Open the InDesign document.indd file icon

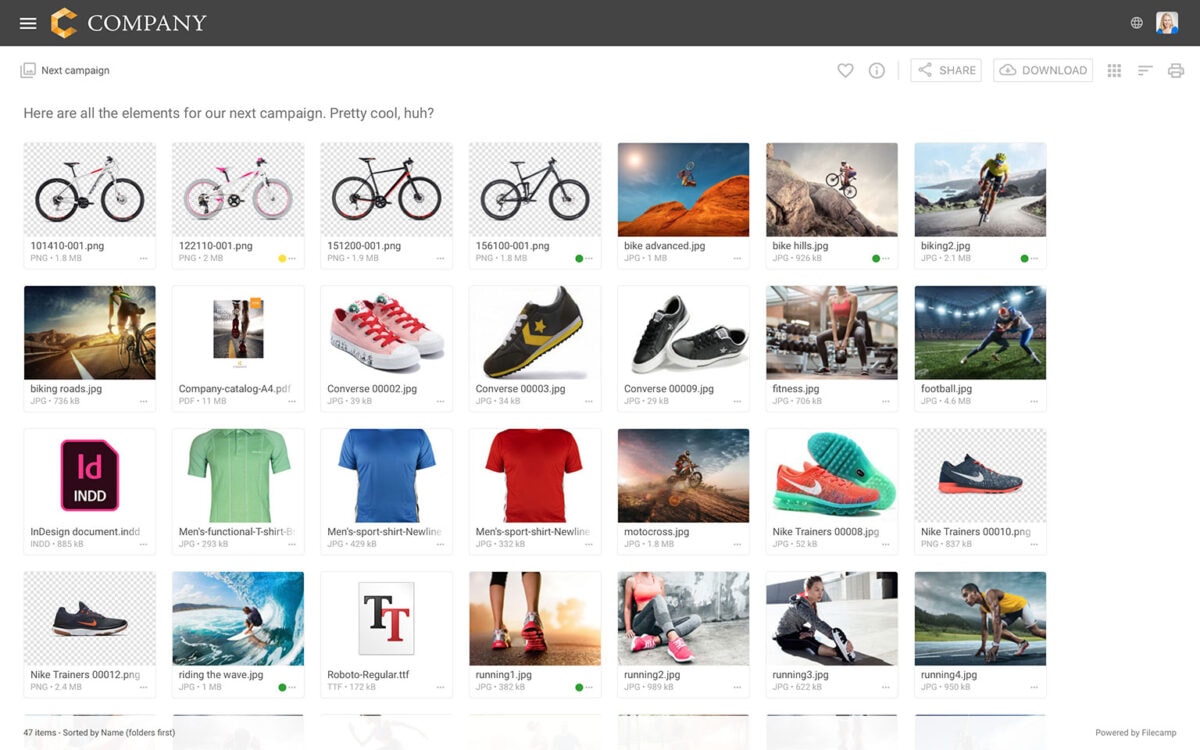pos(89,476)
